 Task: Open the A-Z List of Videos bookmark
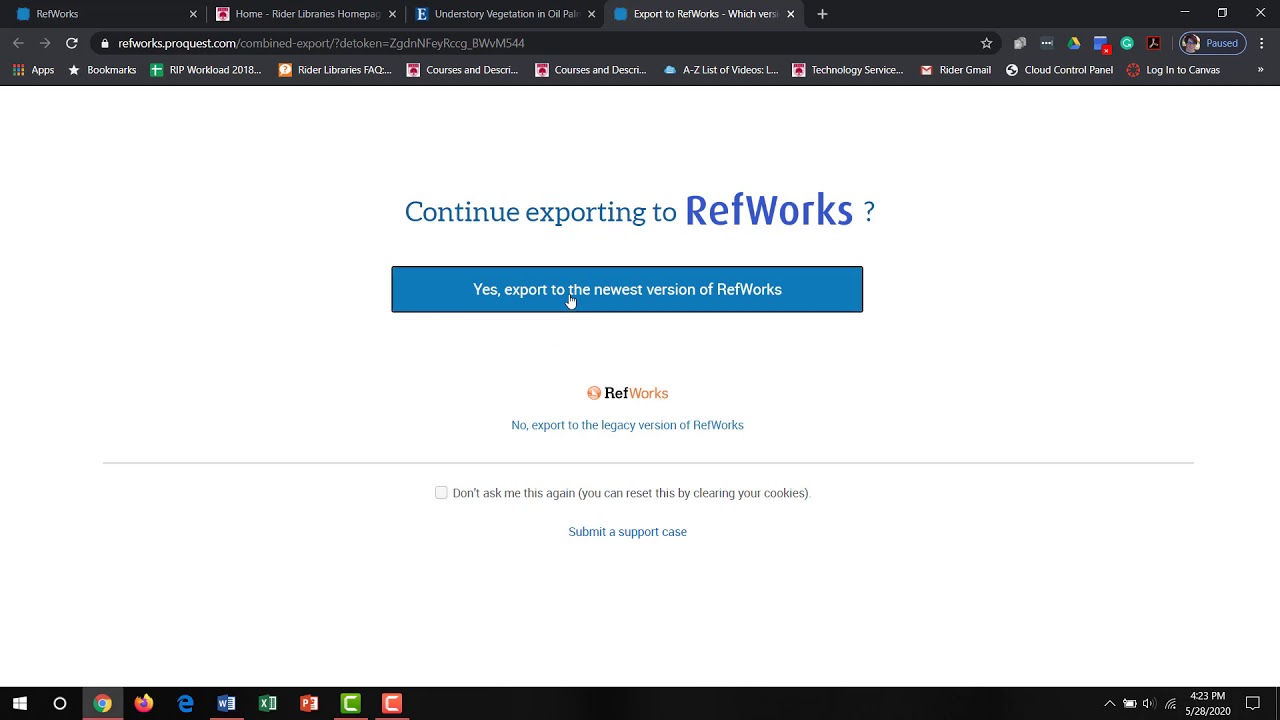(x=721, y=70)
